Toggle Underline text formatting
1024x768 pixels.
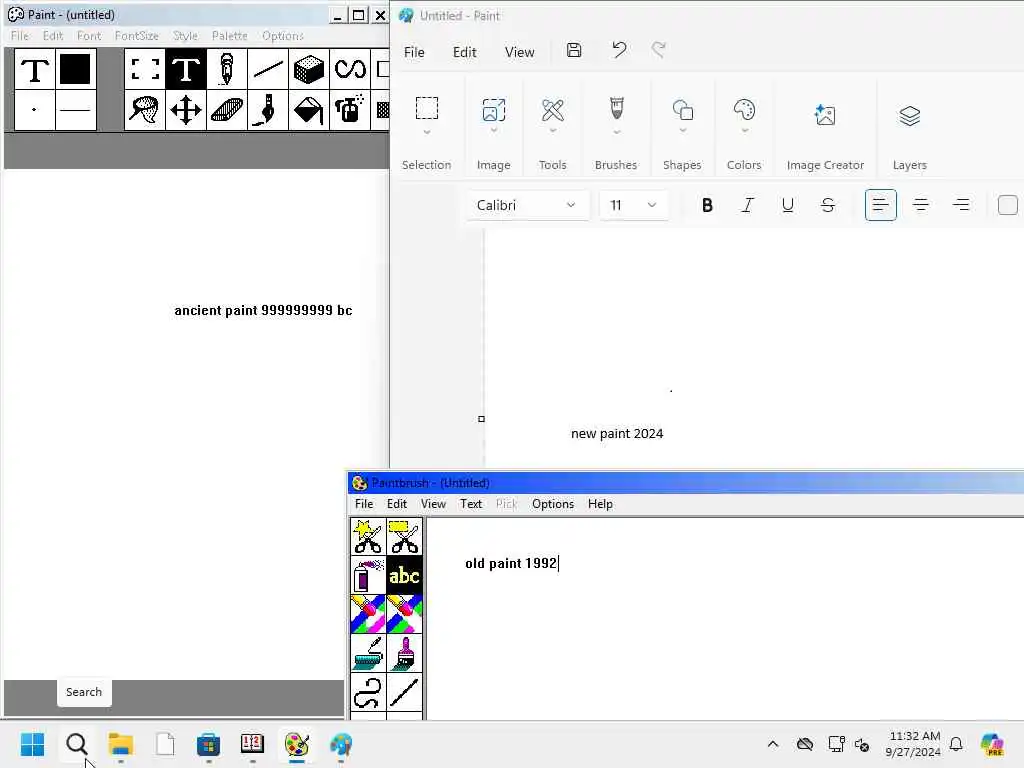788,205
